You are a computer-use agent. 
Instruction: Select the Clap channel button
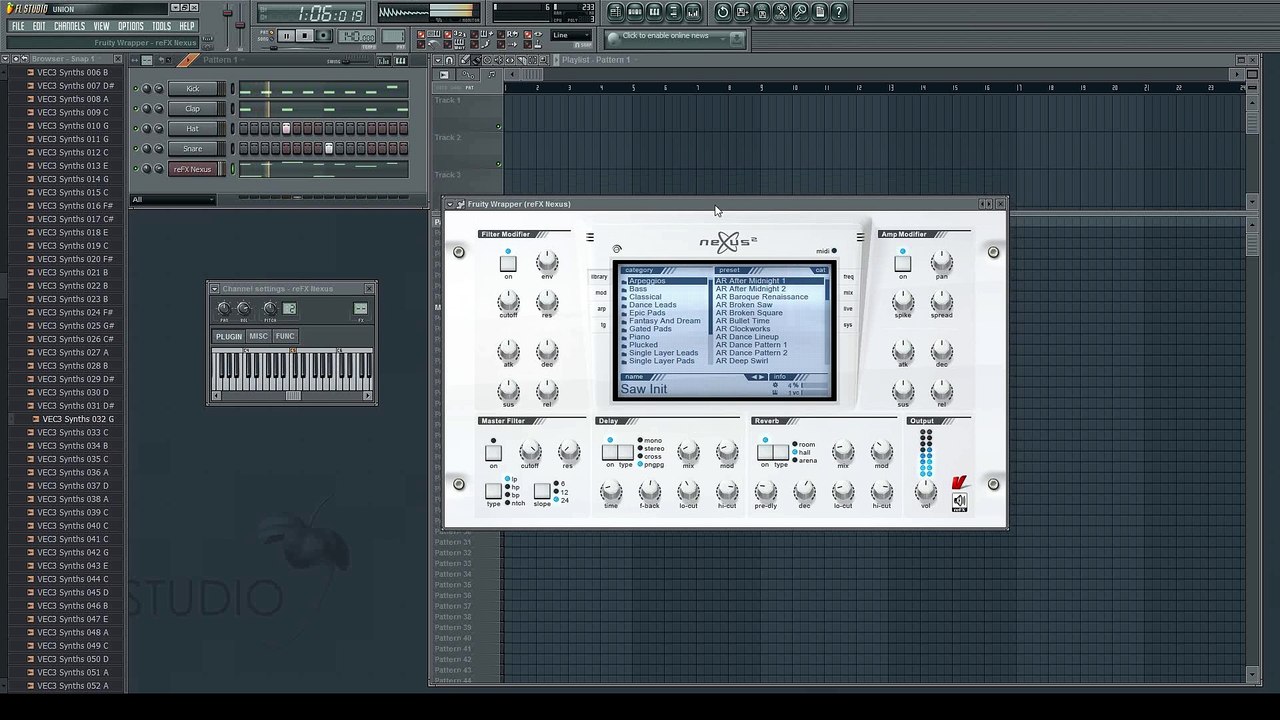pyautogui.click(x=193, y=109)
